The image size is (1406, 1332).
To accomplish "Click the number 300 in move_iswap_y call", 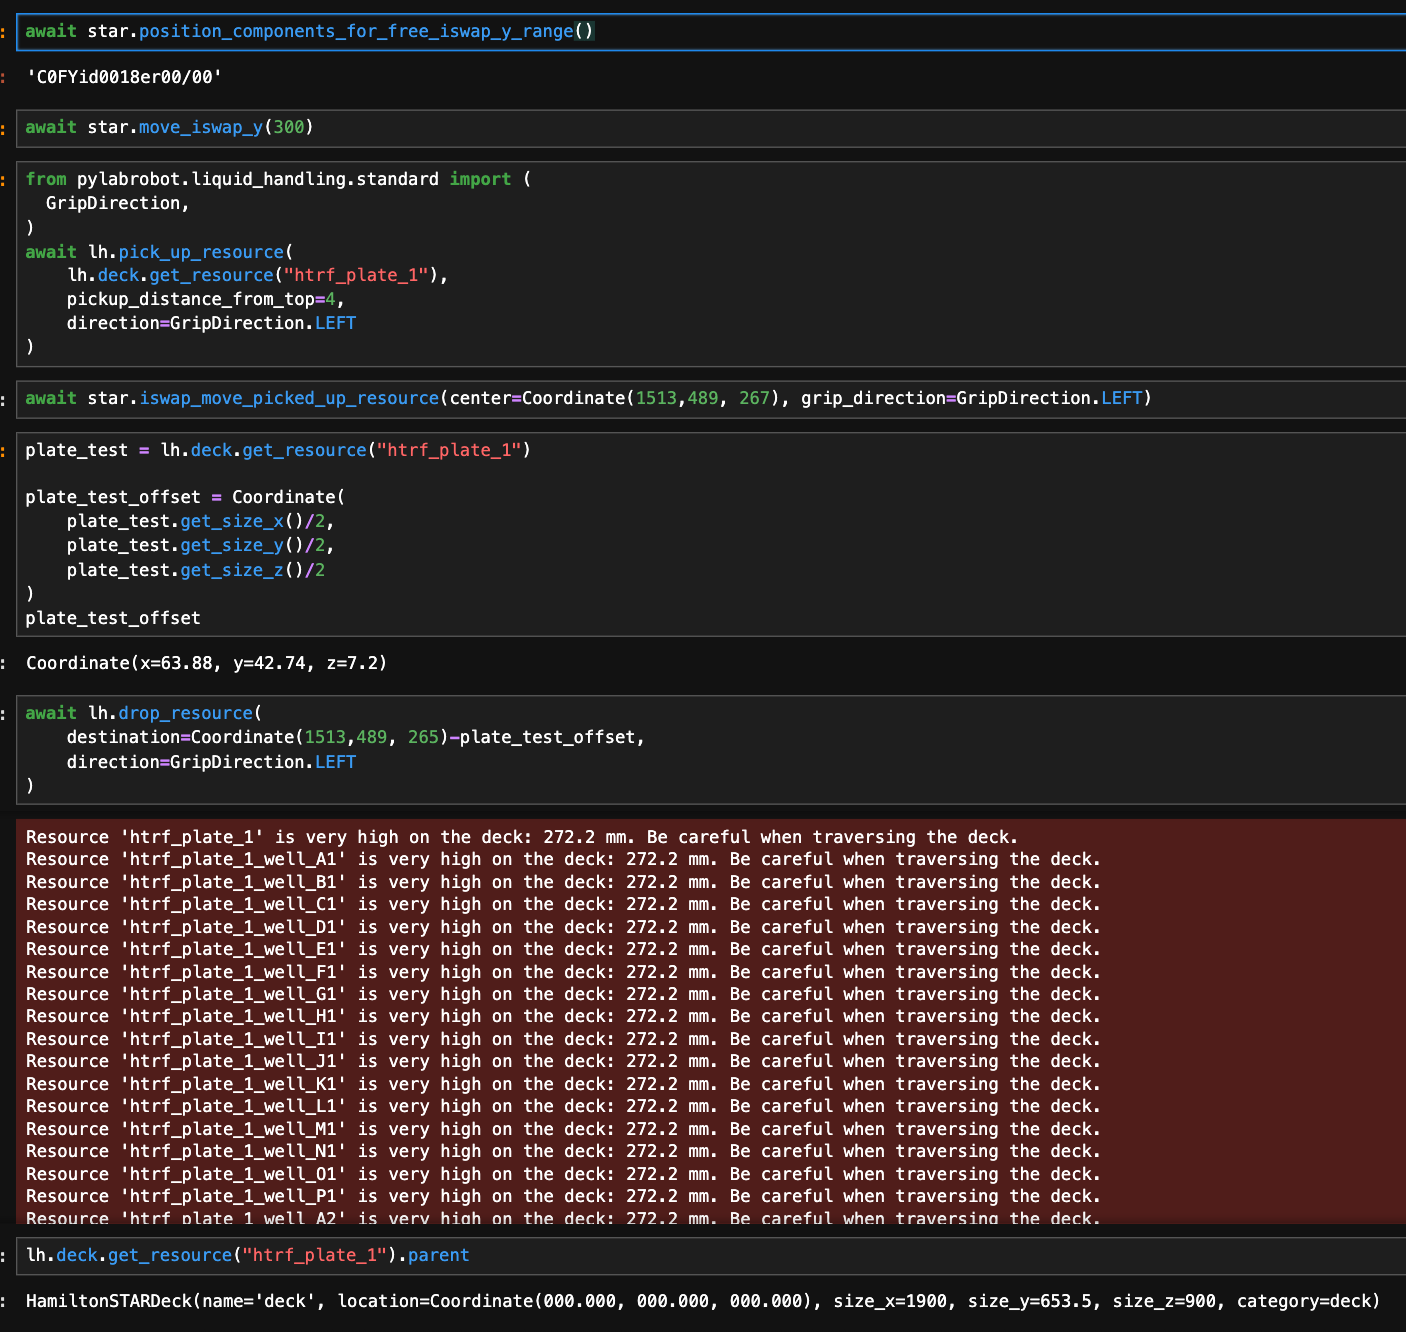I will (288, 127).
